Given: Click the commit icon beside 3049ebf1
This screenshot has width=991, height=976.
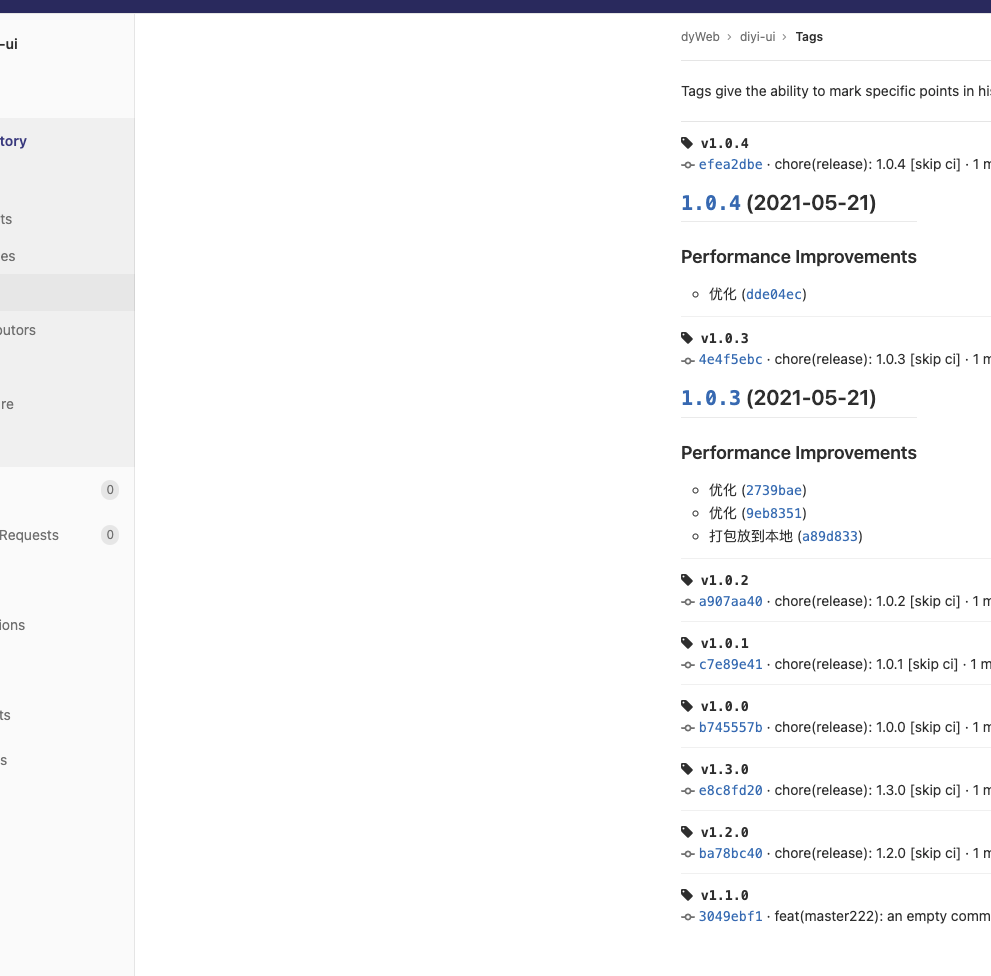Looking at the screenshot, I should point(688,916).
